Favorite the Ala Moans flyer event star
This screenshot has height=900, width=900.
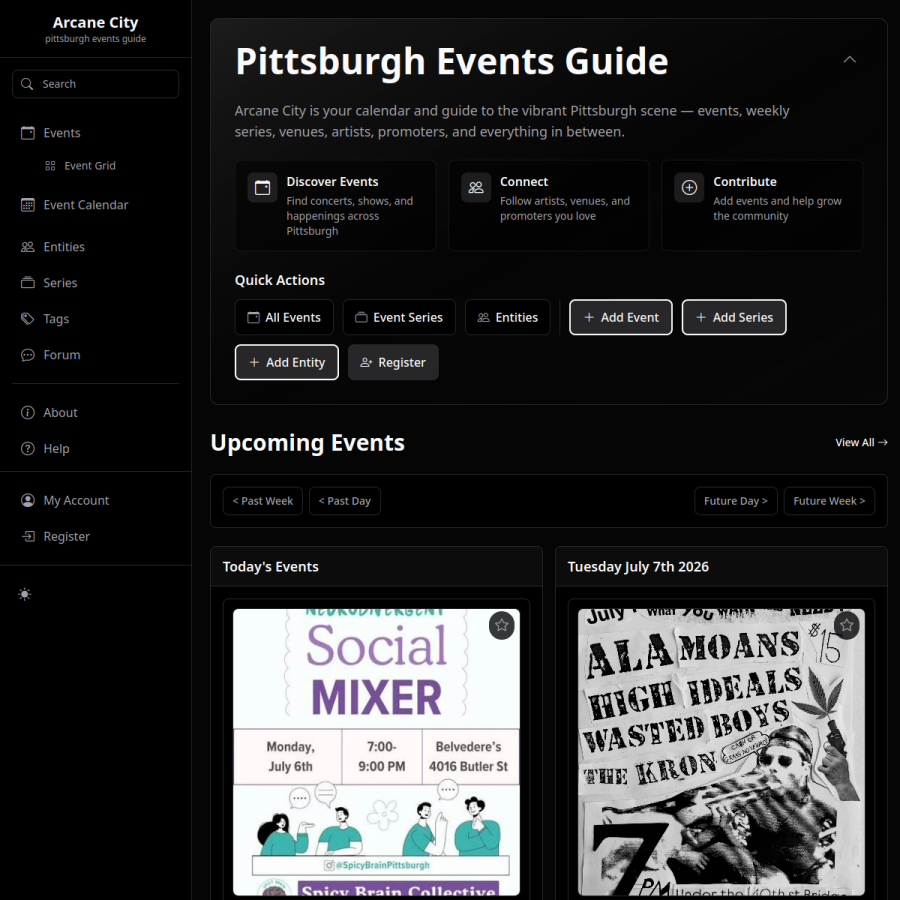pos(847,625)
